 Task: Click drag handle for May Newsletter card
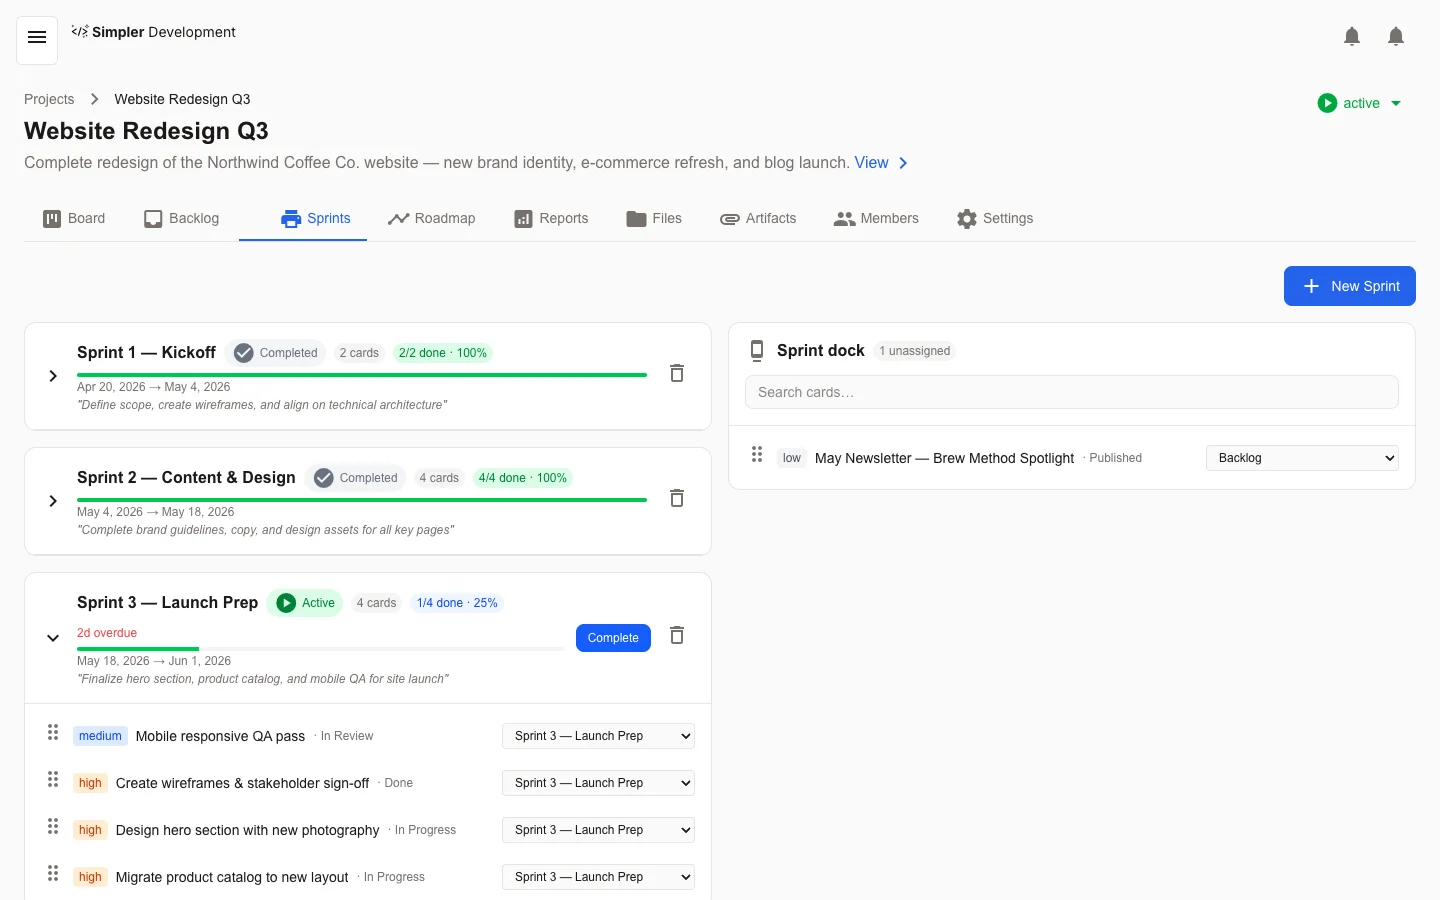[757, 455]
